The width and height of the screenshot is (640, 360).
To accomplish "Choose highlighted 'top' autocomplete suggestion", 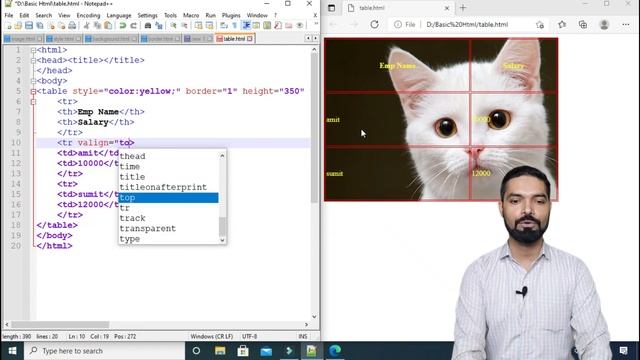I will [x=169, y=198].
